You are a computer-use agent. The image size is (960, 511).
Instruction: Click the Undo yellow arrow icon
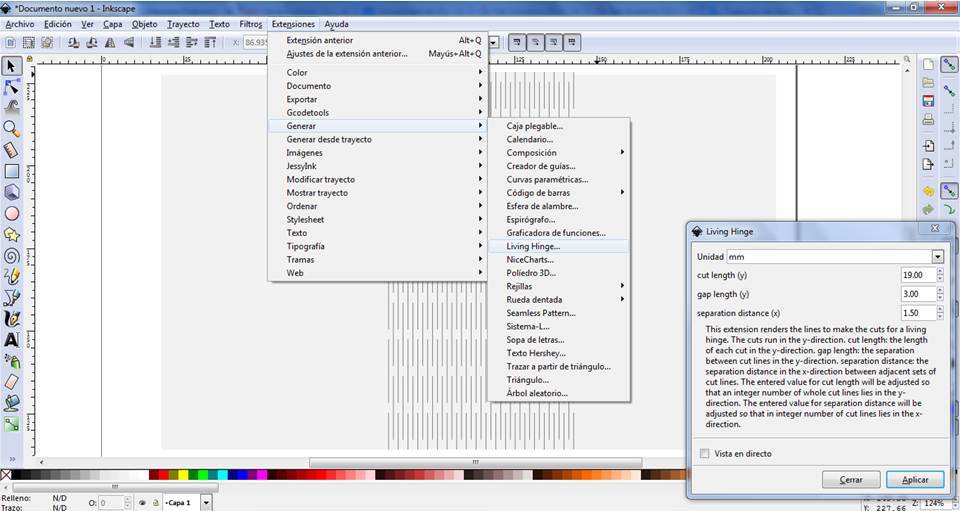click(928, 191)
